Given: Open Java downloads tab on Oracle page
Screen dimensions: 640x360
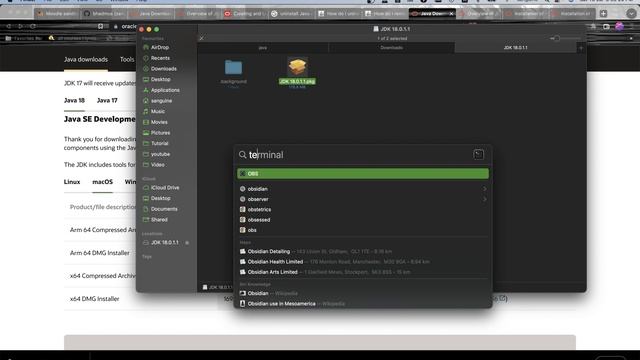Looking at the screenshot, I should (x=86, y=60).
